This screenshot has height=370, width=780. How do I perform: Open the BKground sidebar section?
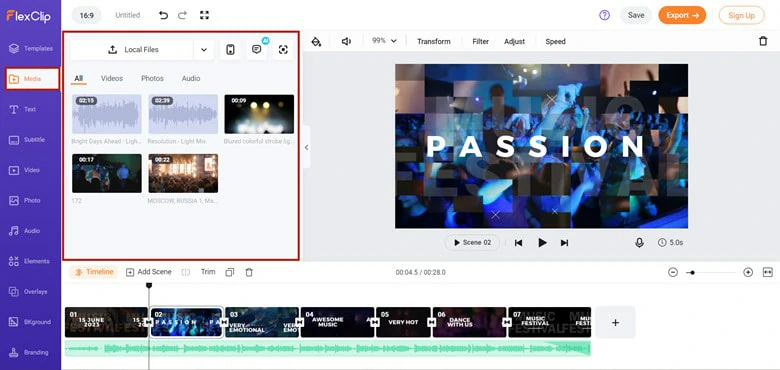click(x=30, y=322)
